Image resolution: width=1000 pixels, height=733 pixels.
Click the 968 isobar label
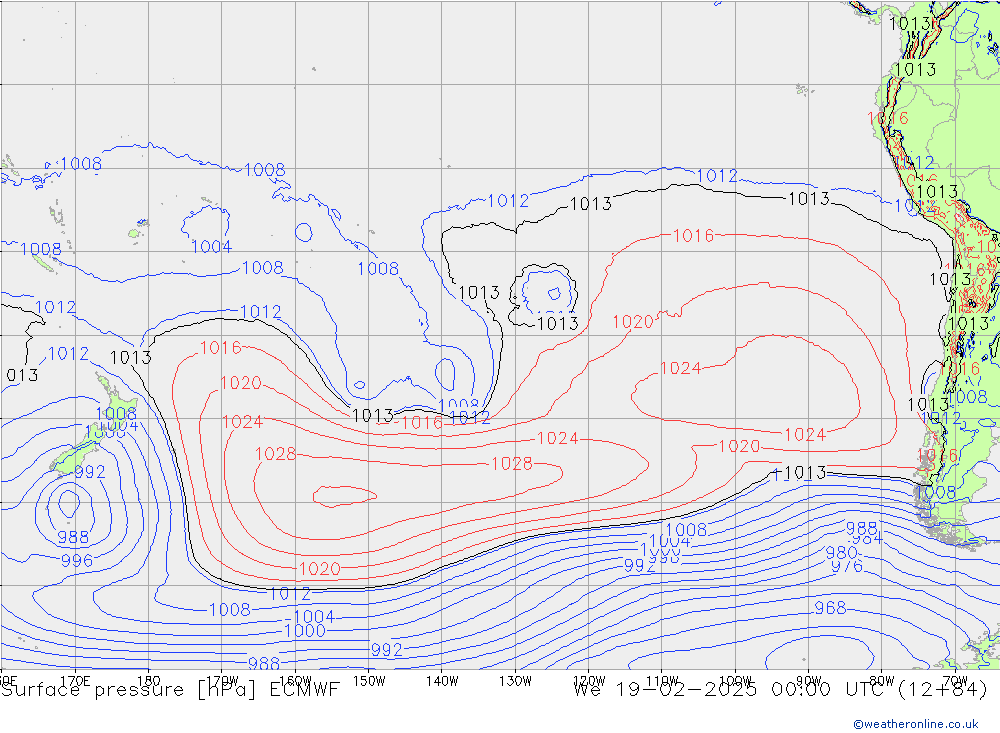coord(830,608)
